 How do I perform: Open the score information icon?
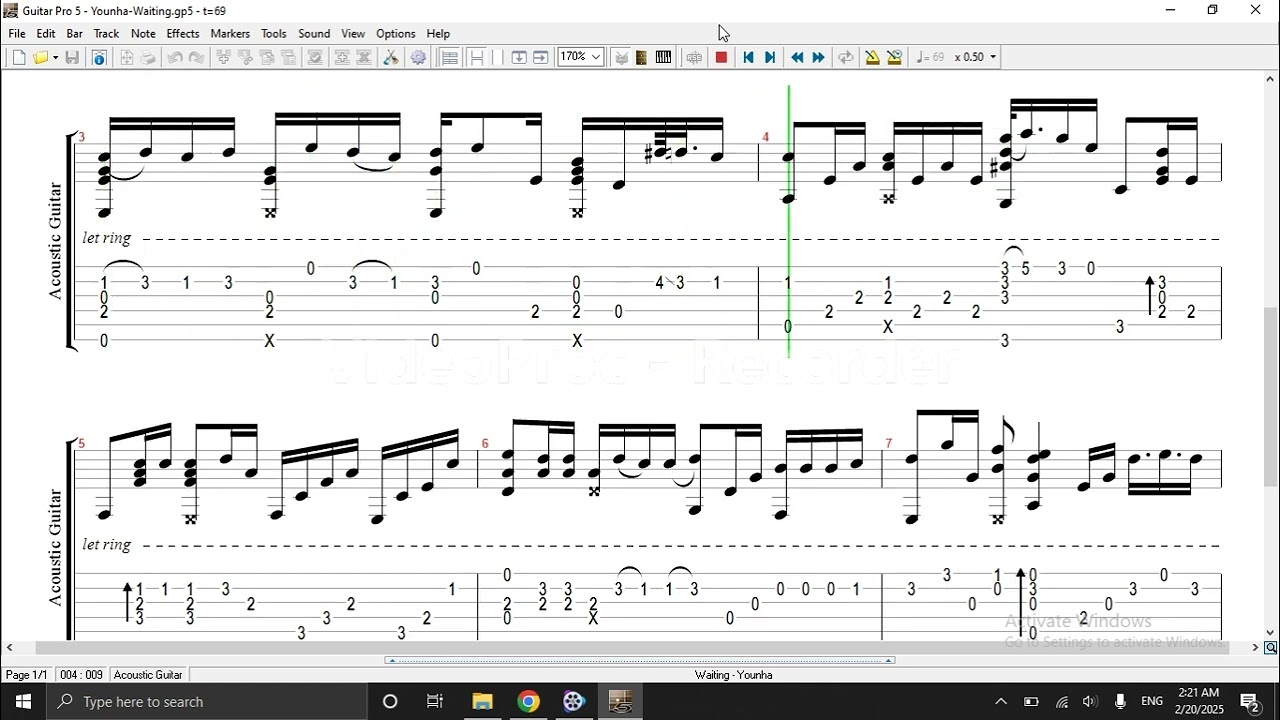pyautogui.click(x=99, y=58)
